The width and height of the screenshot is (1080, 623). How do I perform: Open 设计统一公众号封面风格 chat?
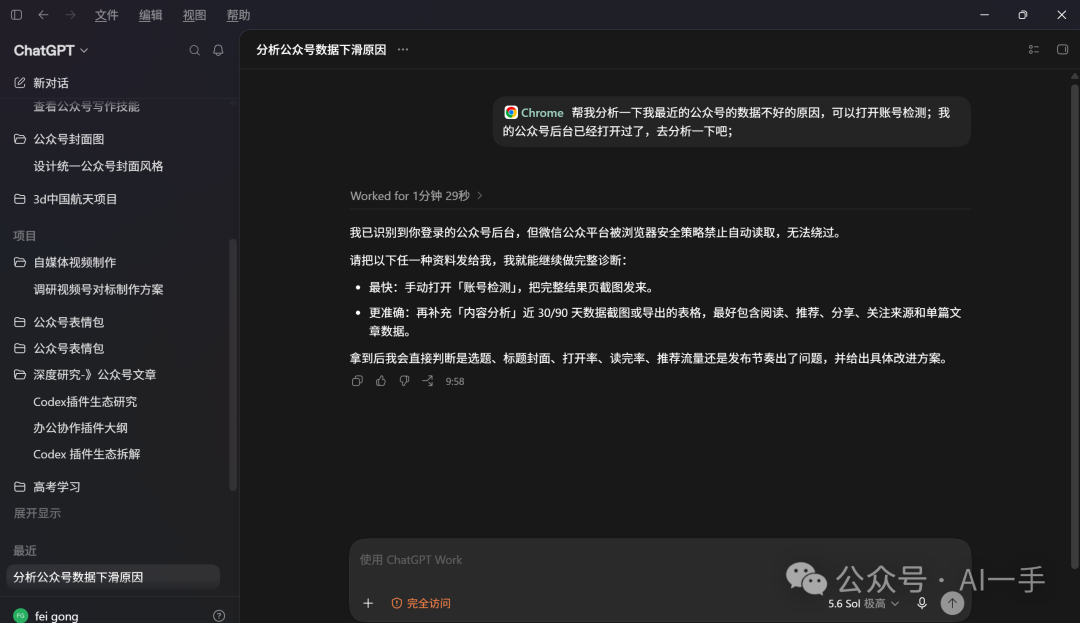click(x=98, y=166)
